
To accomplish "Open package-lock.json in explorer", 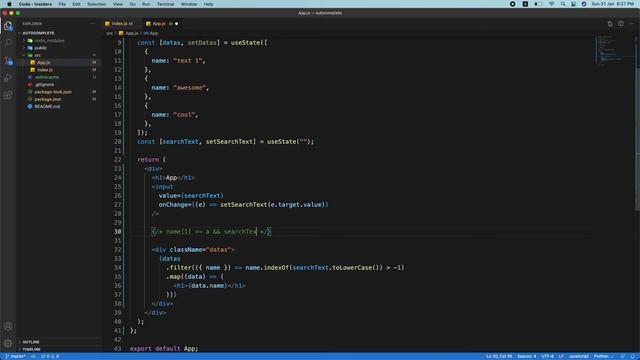I will click(x=53, y=92).
